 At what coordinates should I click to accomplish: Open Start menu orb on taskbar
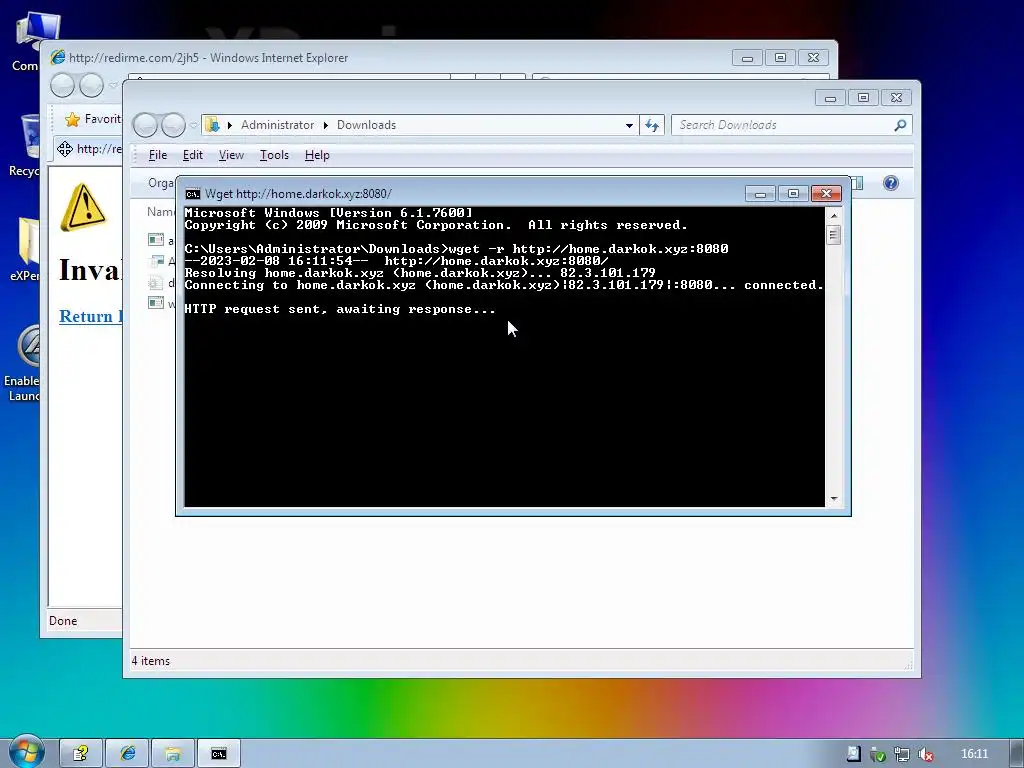(x=26, y=752)
